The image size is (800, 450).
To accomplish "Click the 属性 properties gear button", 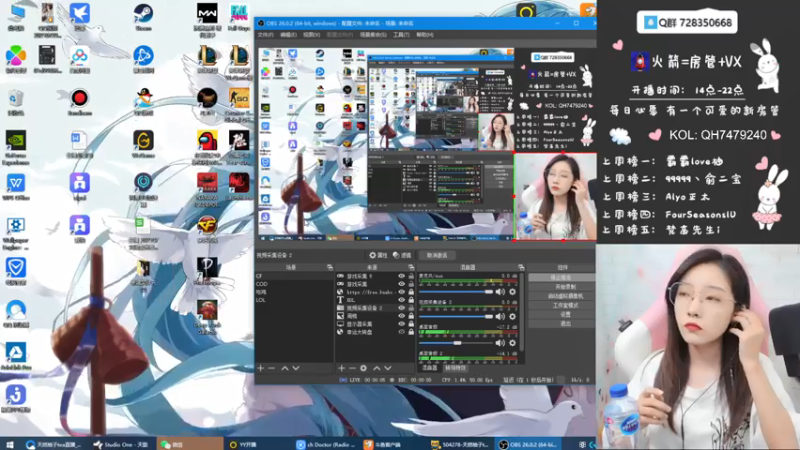I will pos(378,255).
